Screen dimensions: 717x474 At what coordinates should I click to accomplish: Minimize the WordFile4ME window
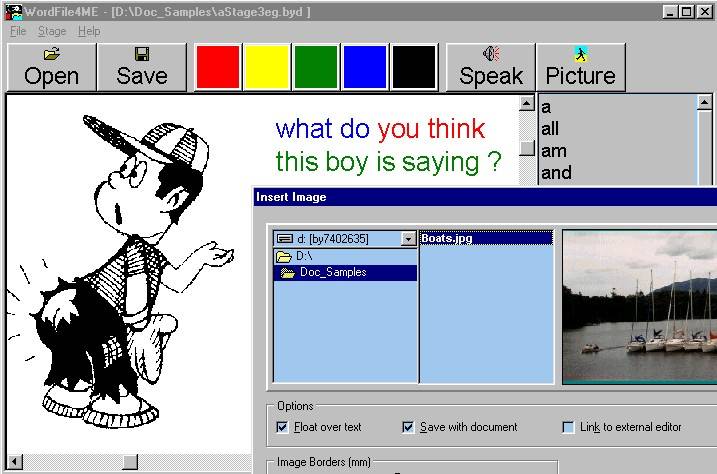(670, 11)
